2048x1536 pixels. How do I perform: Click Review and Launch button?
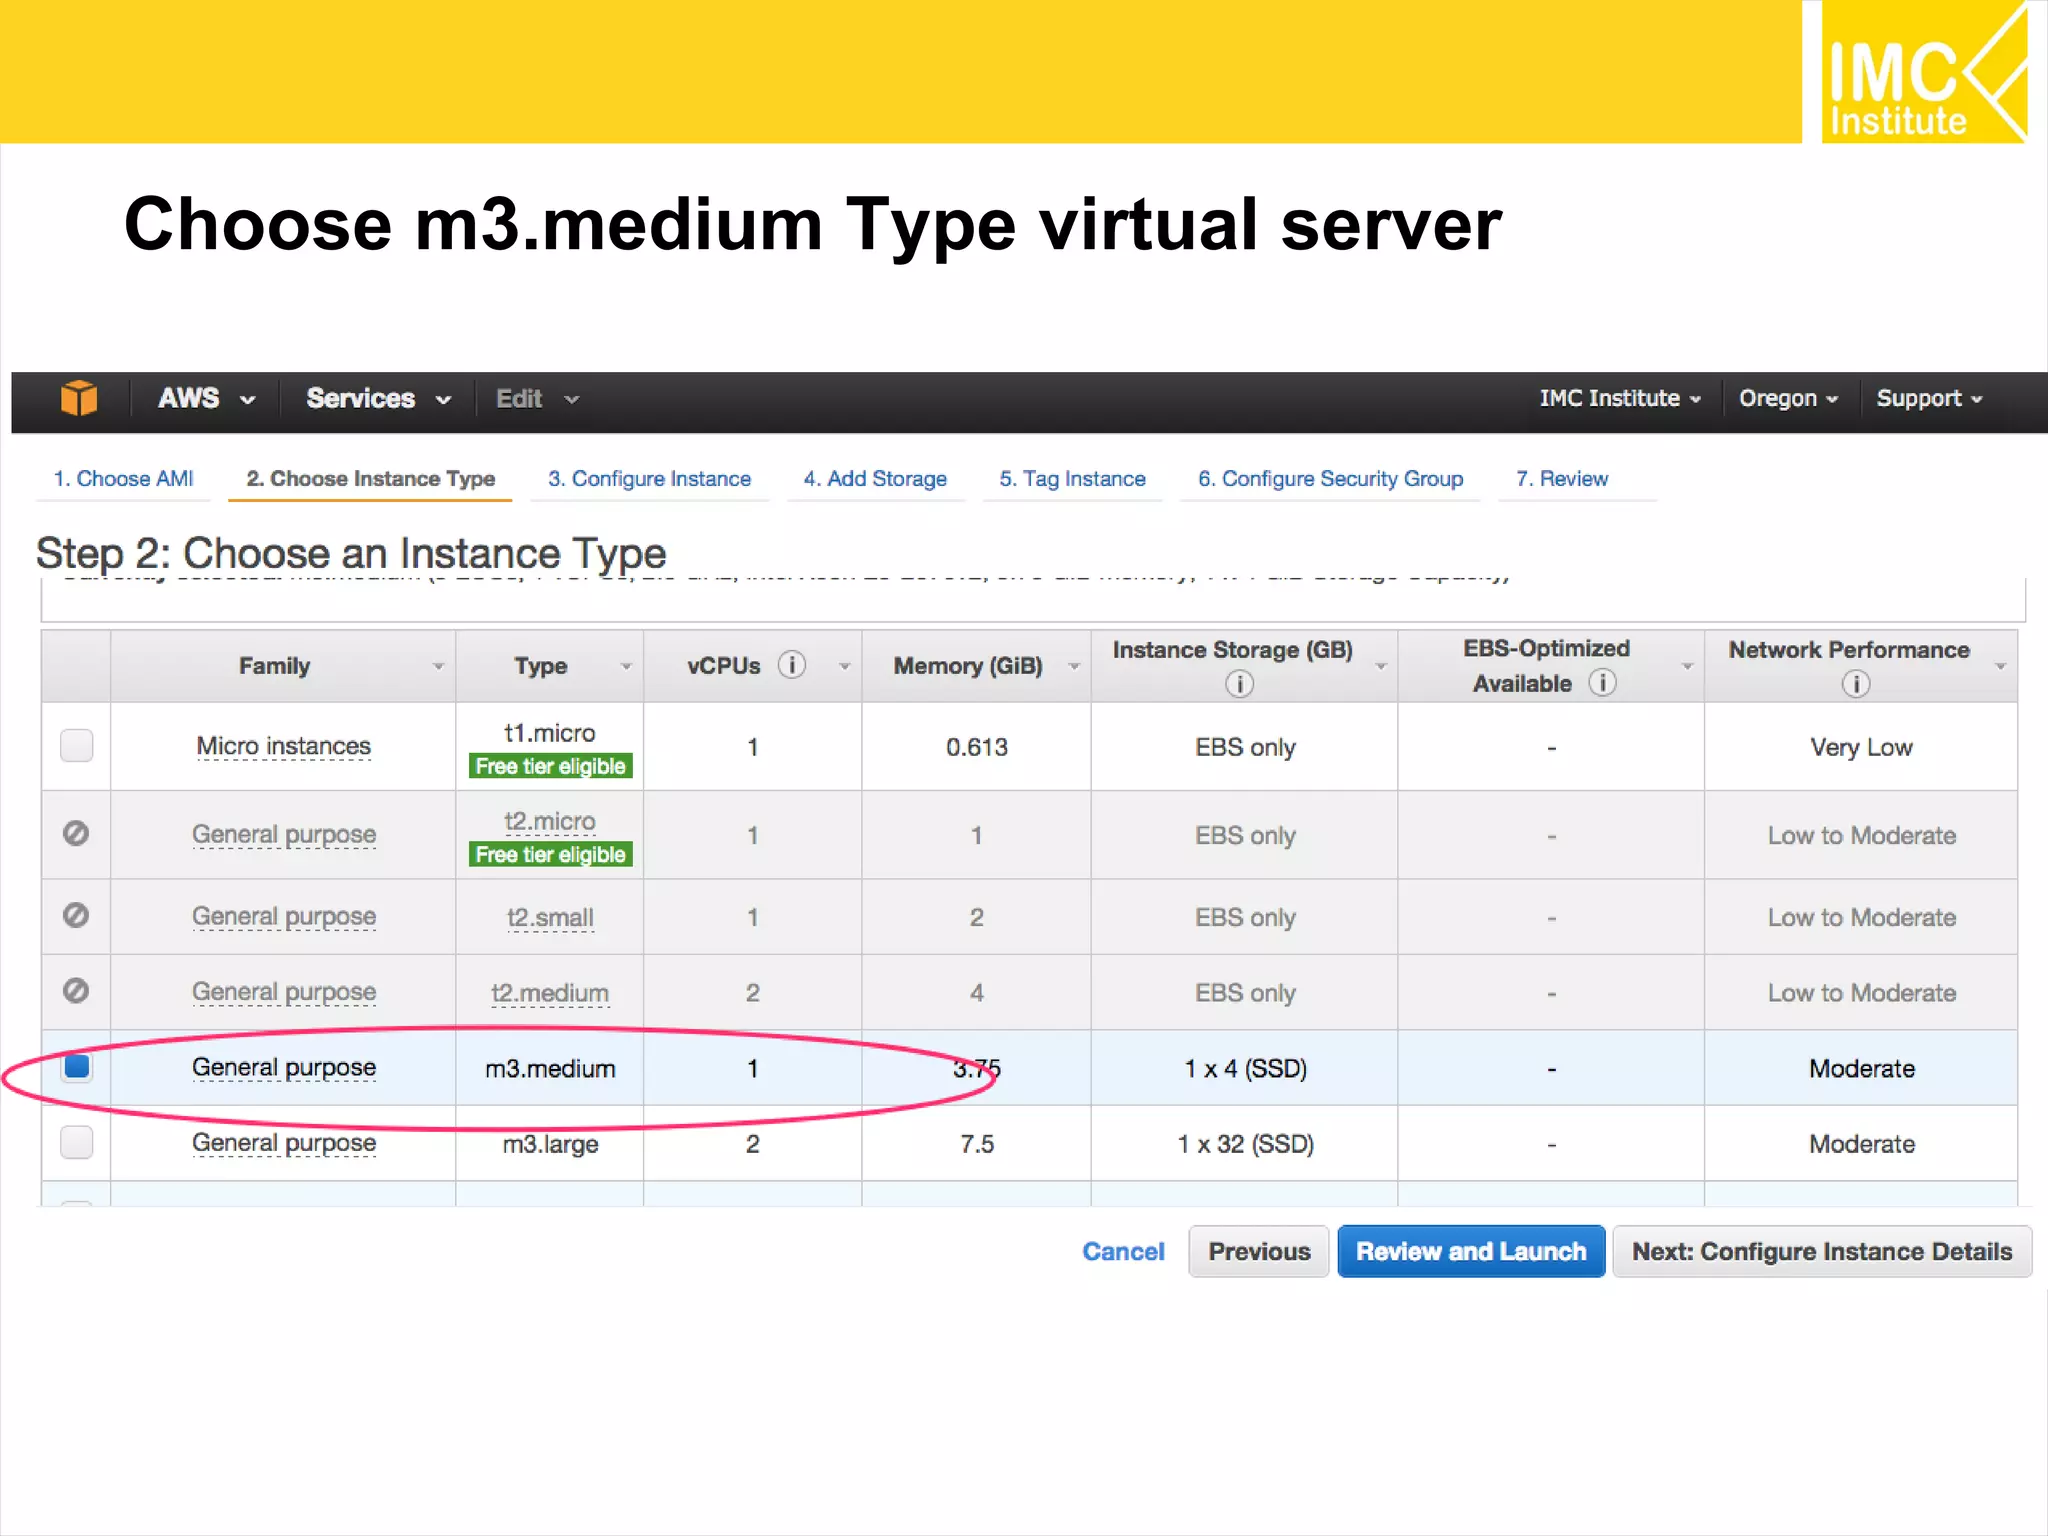[x=1471, y=1251]
